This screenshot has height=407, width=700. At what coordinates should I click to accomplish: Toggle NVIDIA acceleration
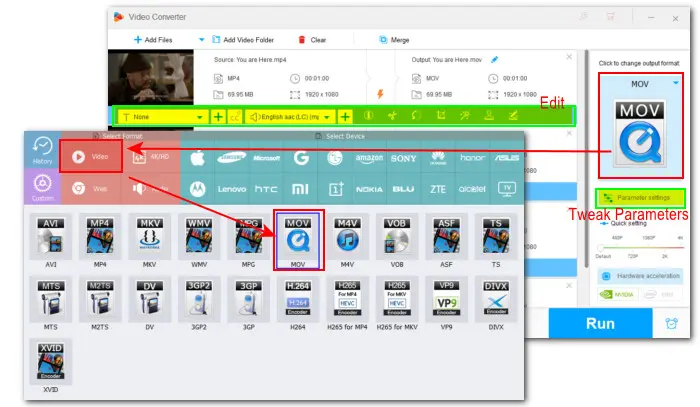pos(618,295)
